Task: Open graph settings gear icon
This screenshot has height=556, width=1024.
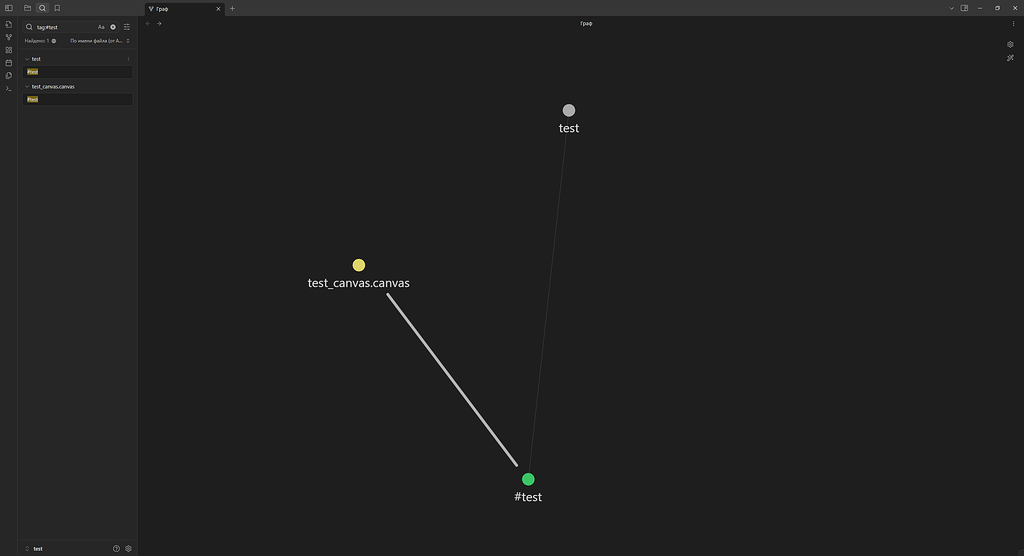Action: point(1010,44)
